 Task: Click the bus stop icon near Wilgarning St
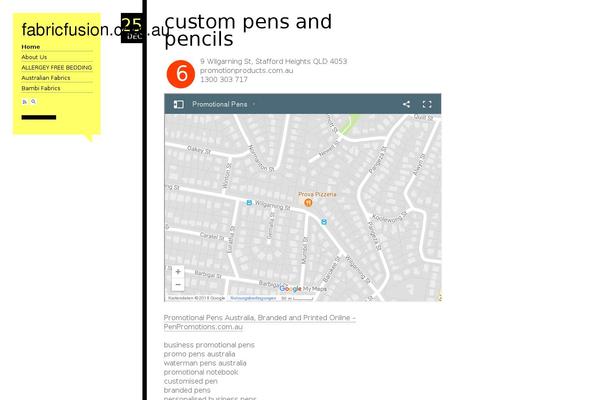click(249, 202)
